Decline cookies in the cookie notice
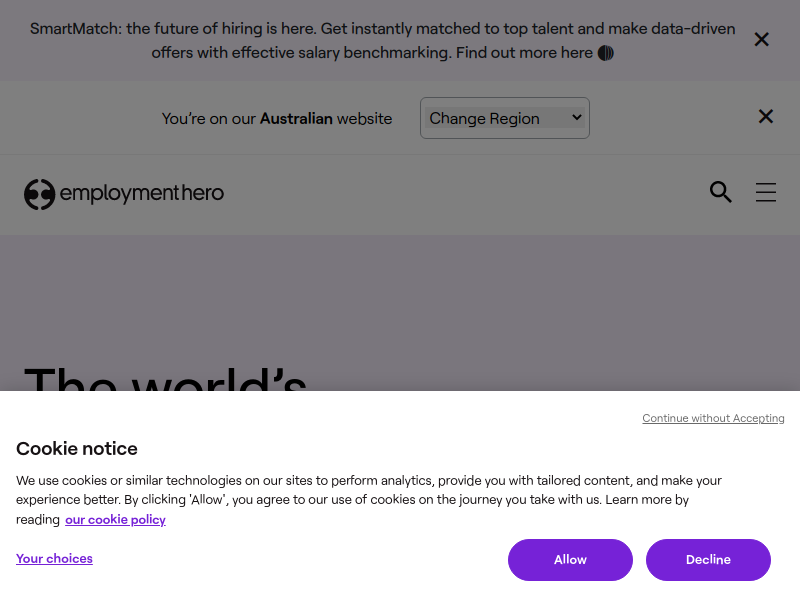800x600 pixels. click(708, 560)
